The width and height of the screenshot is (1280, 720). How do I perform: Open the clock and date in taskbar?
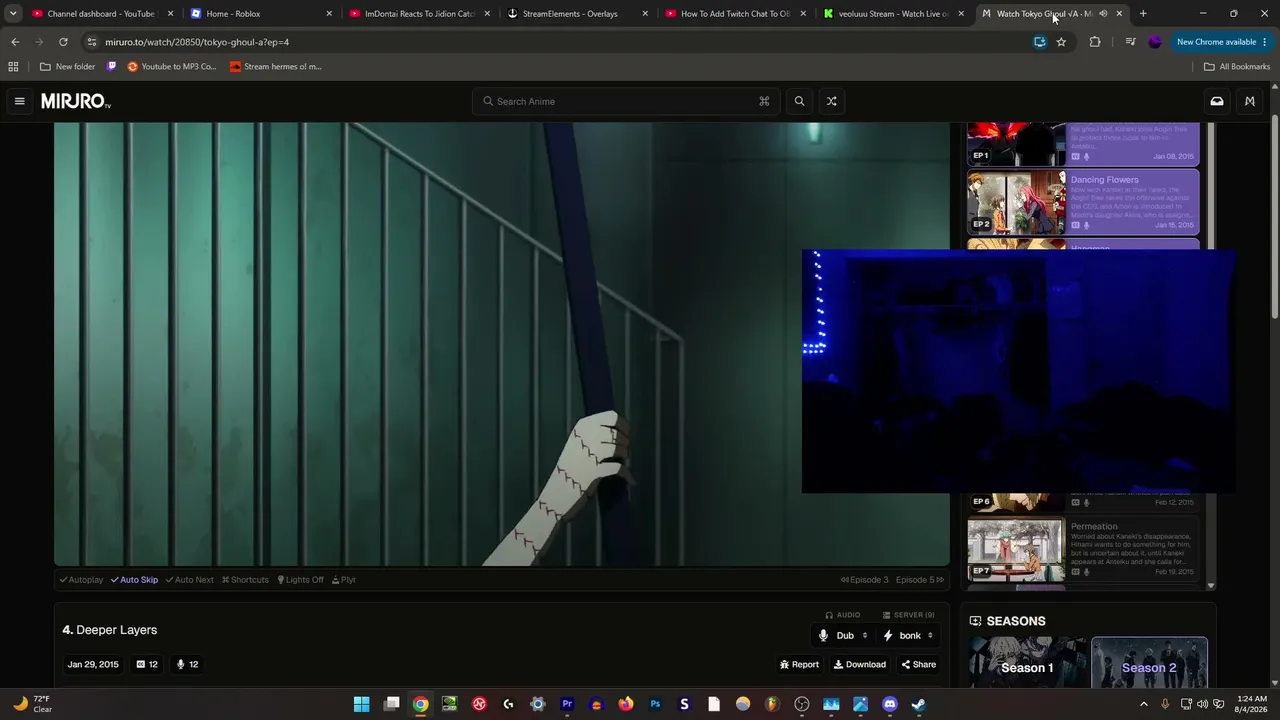point(1251,704)
